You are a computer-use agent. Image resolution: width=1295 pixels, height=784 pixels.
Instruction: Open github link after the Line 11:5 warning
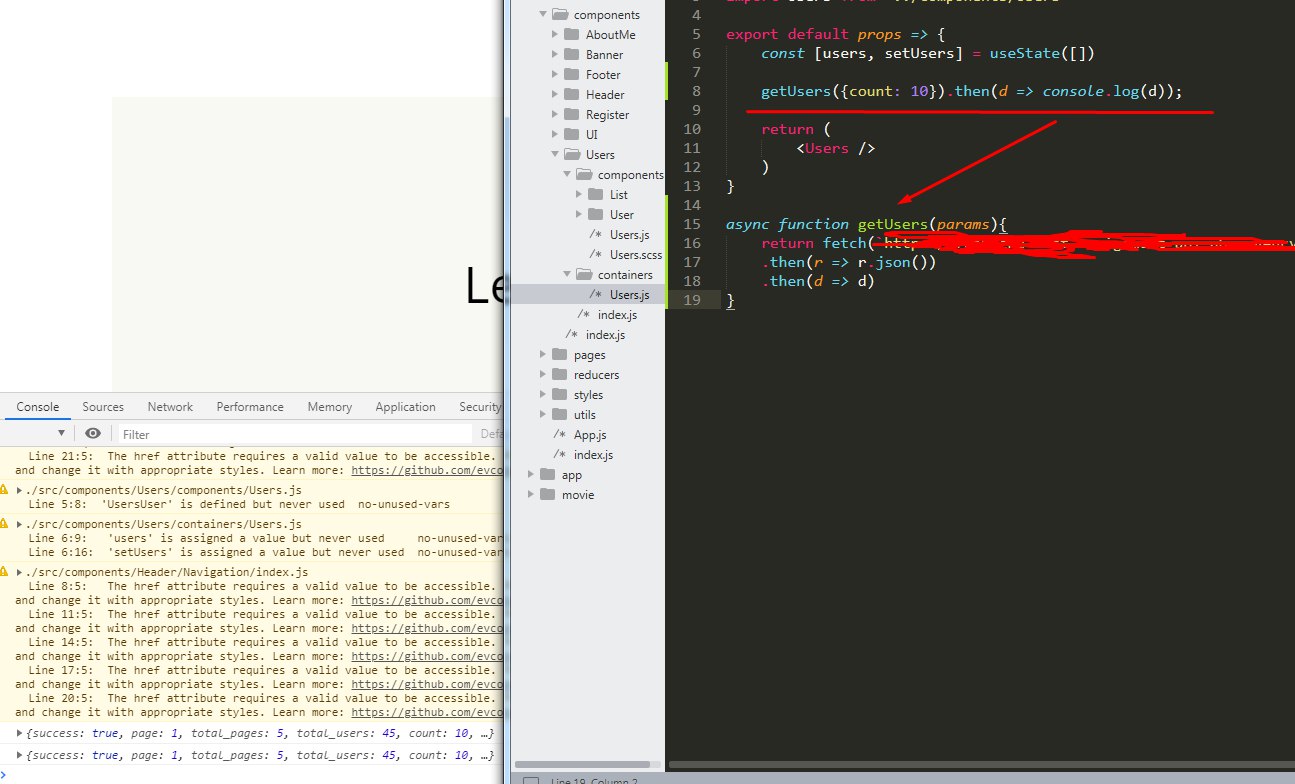click(426, 629)
